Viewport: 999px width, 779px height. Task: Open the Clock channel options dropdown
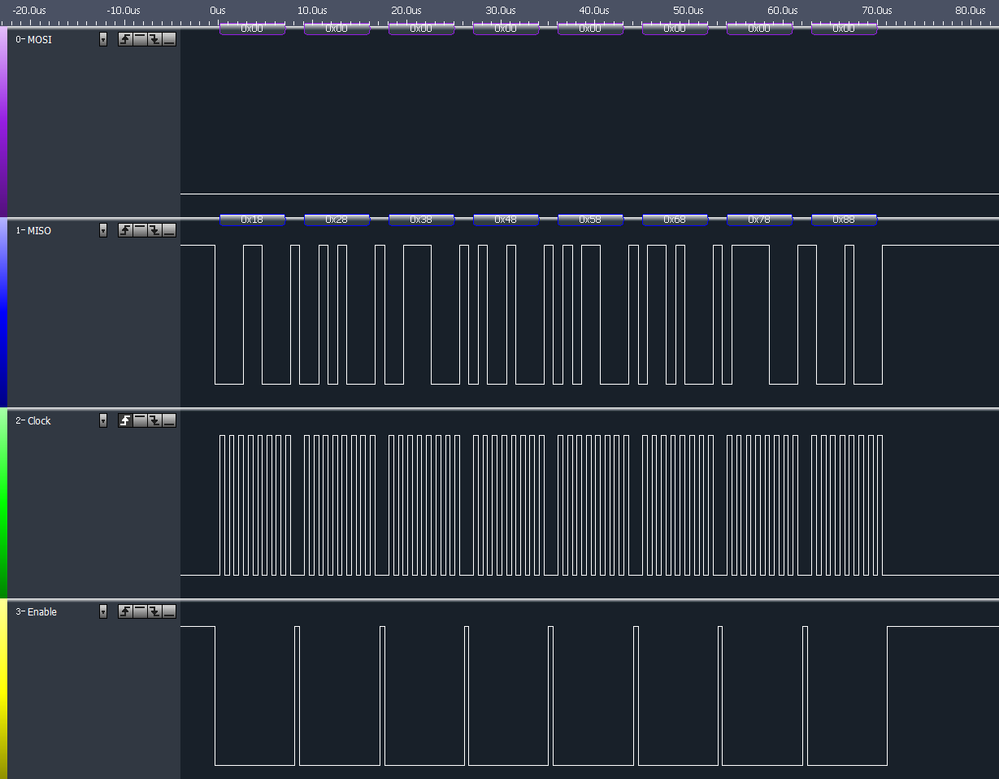[103, 420]
